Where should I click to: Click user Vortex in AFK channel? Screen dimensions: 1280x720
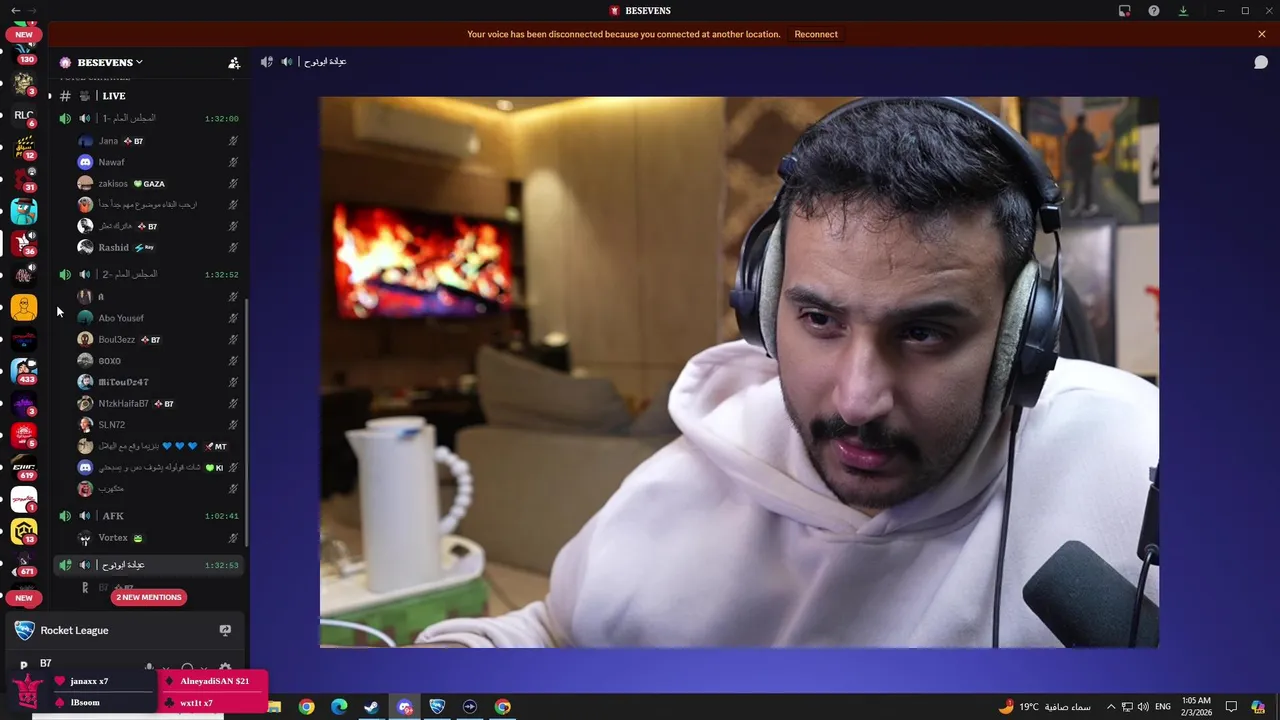point(158,538)
